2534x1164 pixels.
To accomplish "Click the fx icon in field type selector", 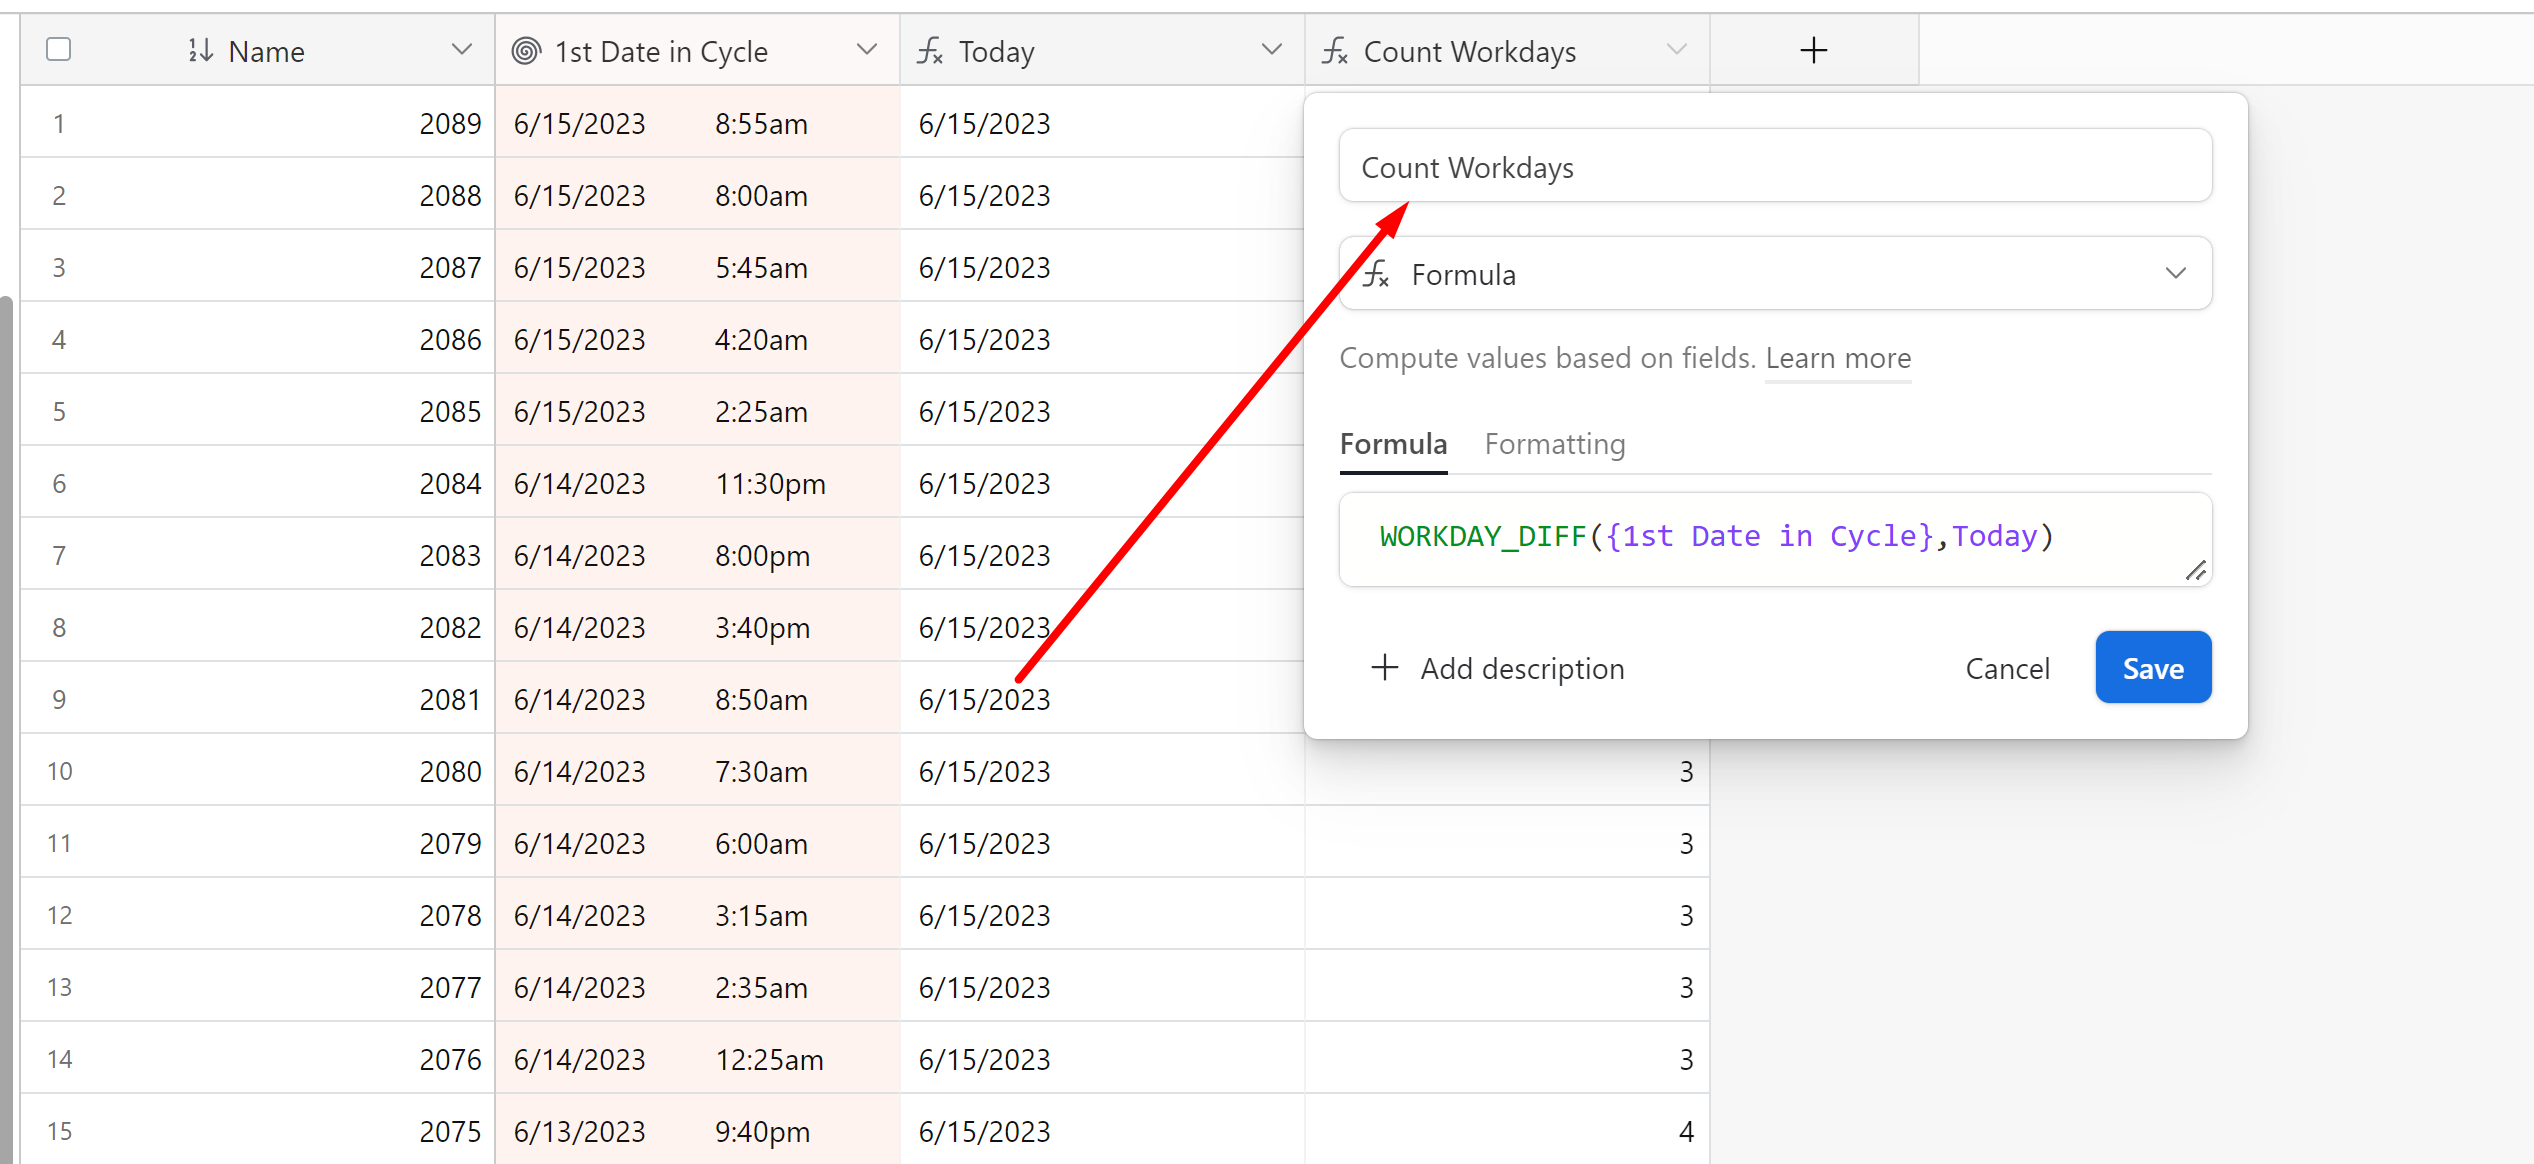I will pyautogui.click(x=1377, y=274).
